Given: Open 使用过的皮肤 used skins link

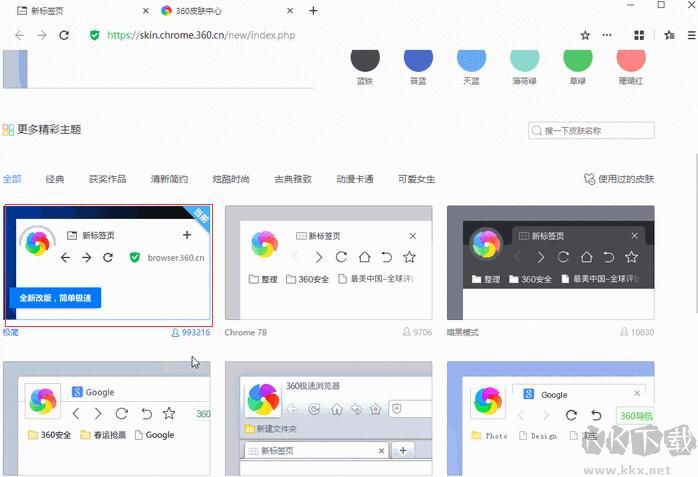Looking at the screenshot, I should [x=626, y=179].
